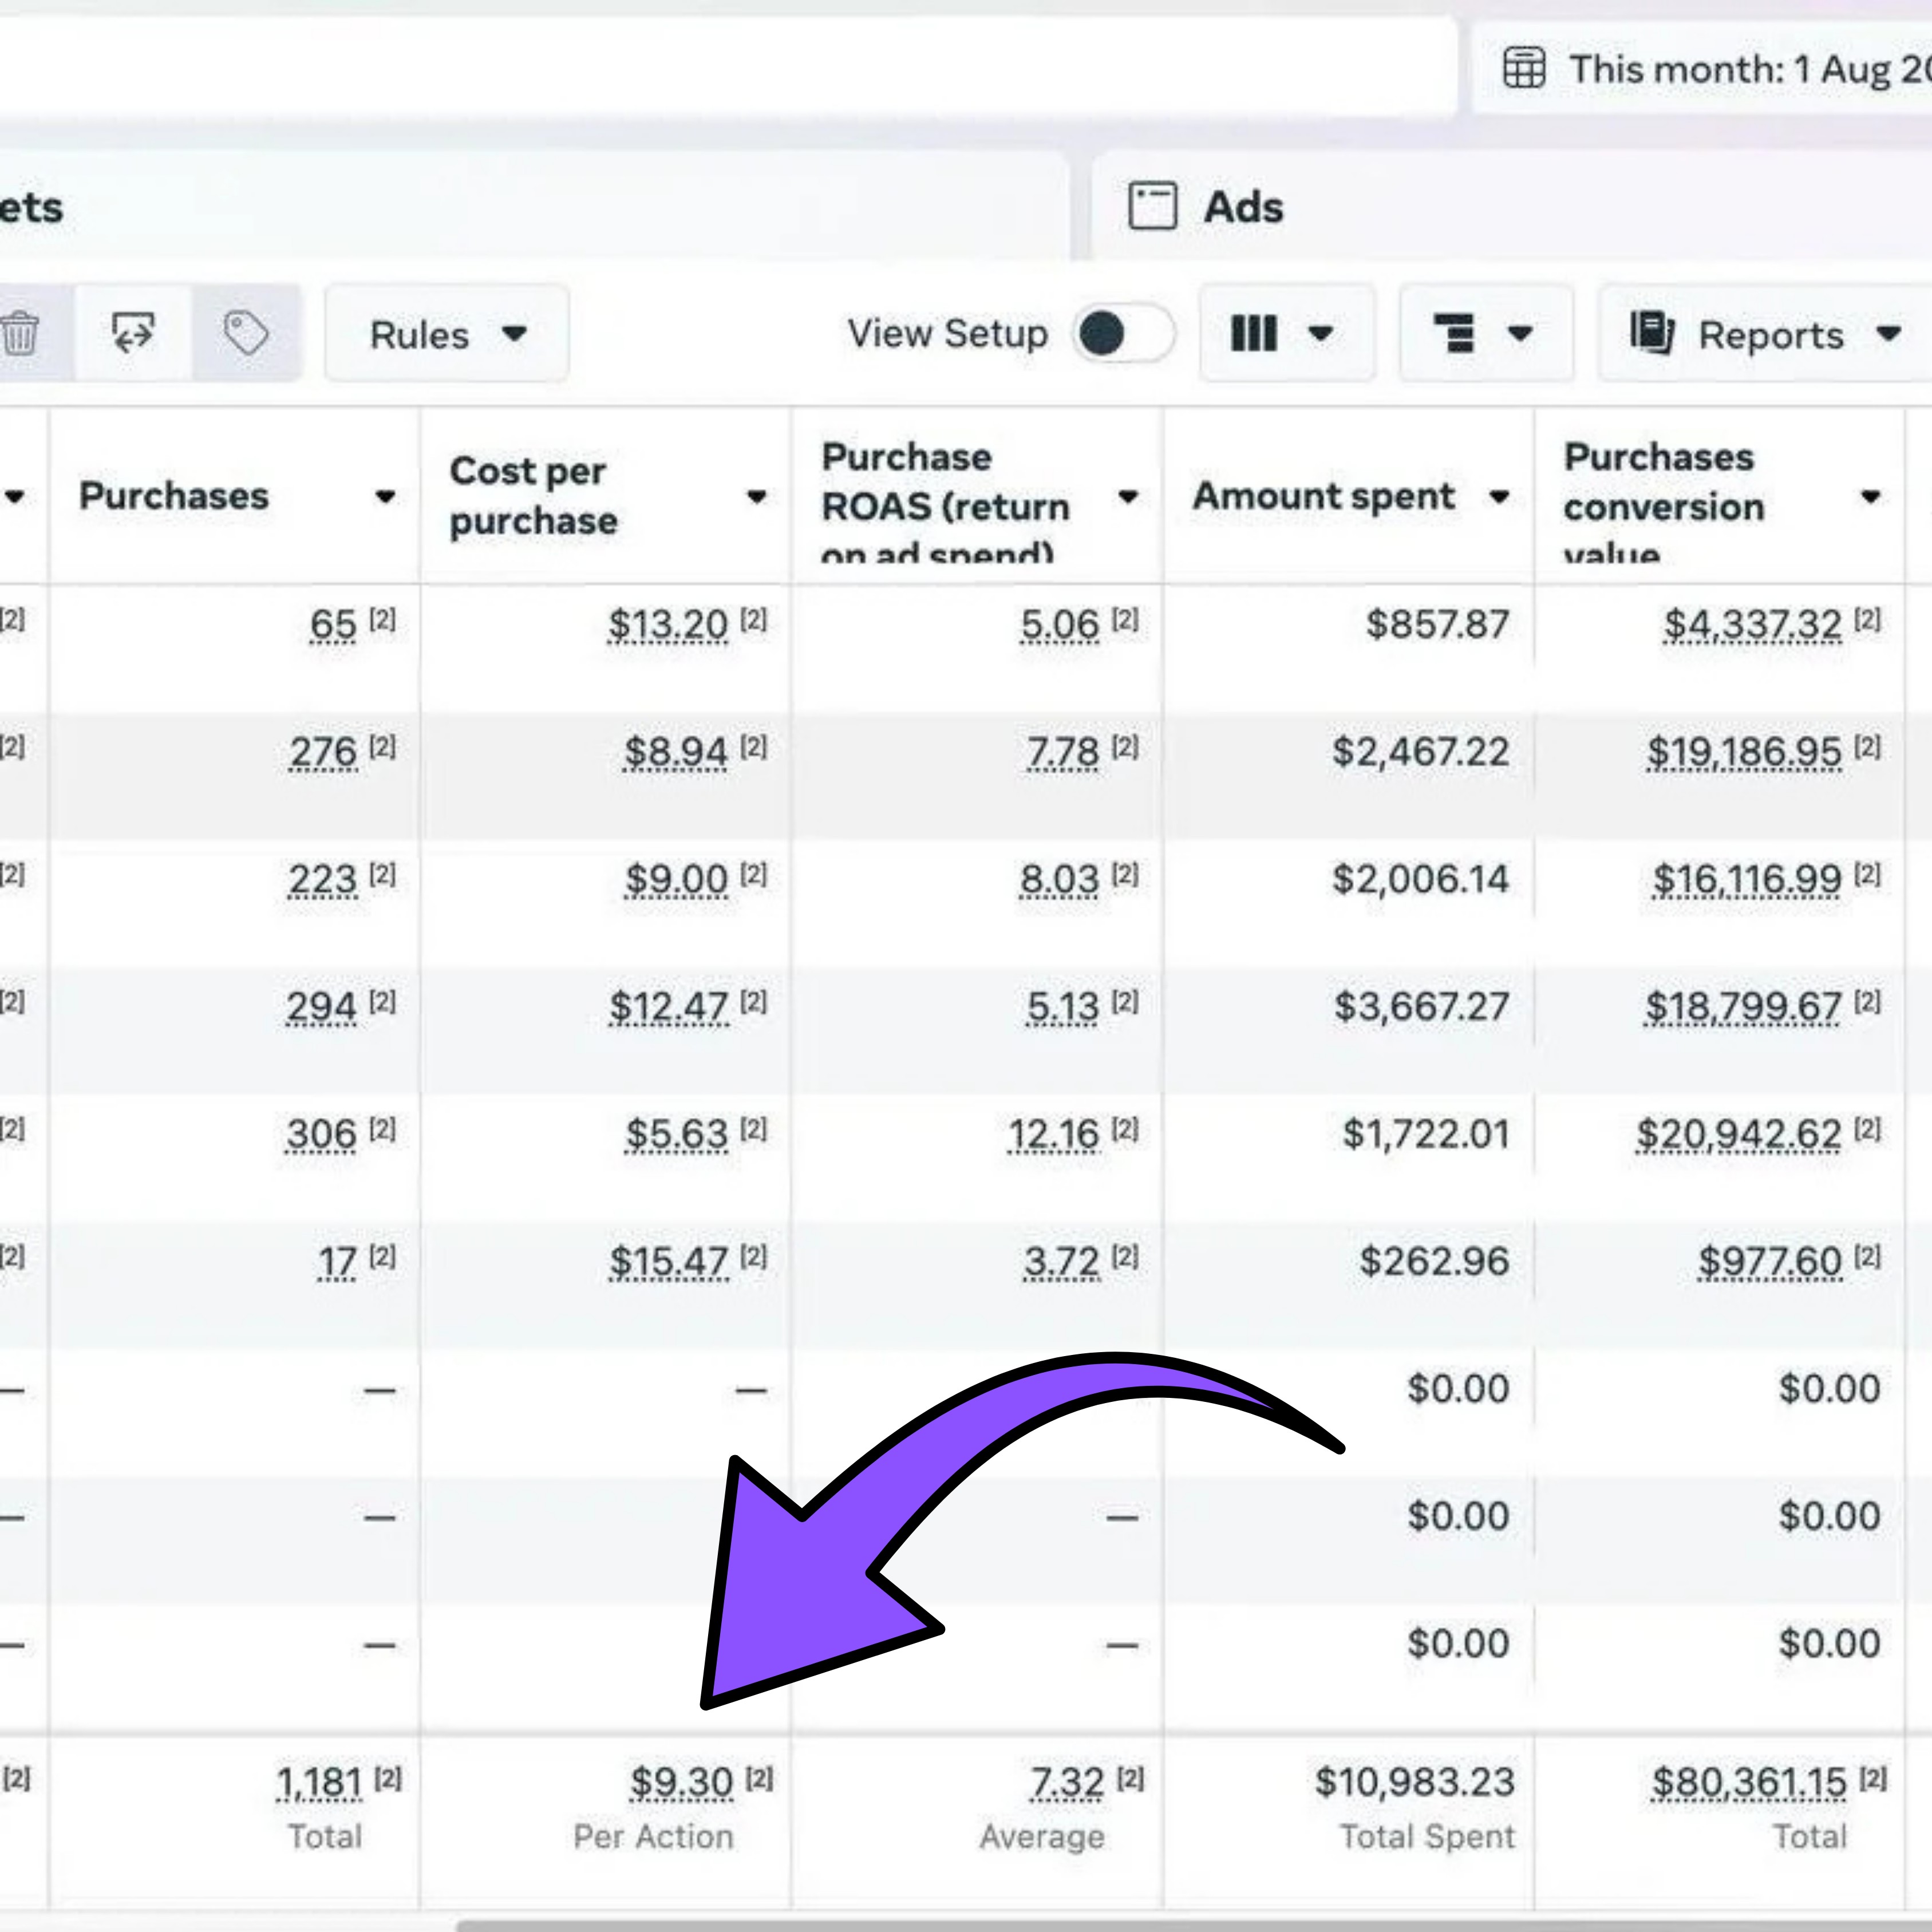Image resolution: width=1932 pixels, height=1932 pixels.
Task: Click amount spent $3,667.27
Action: (x=1422, y=1007)
